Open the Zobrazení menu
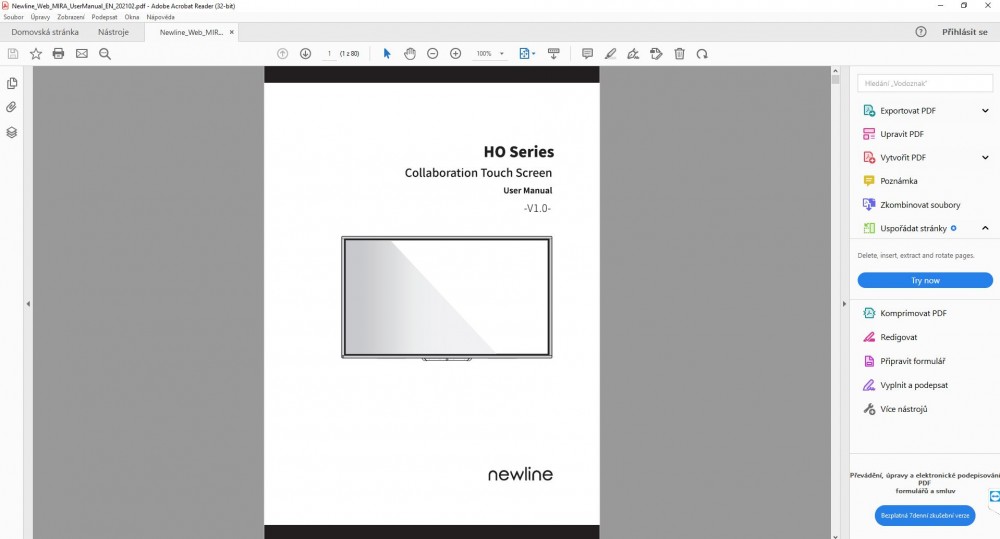 pyautogui.click(x=71, y=17)
